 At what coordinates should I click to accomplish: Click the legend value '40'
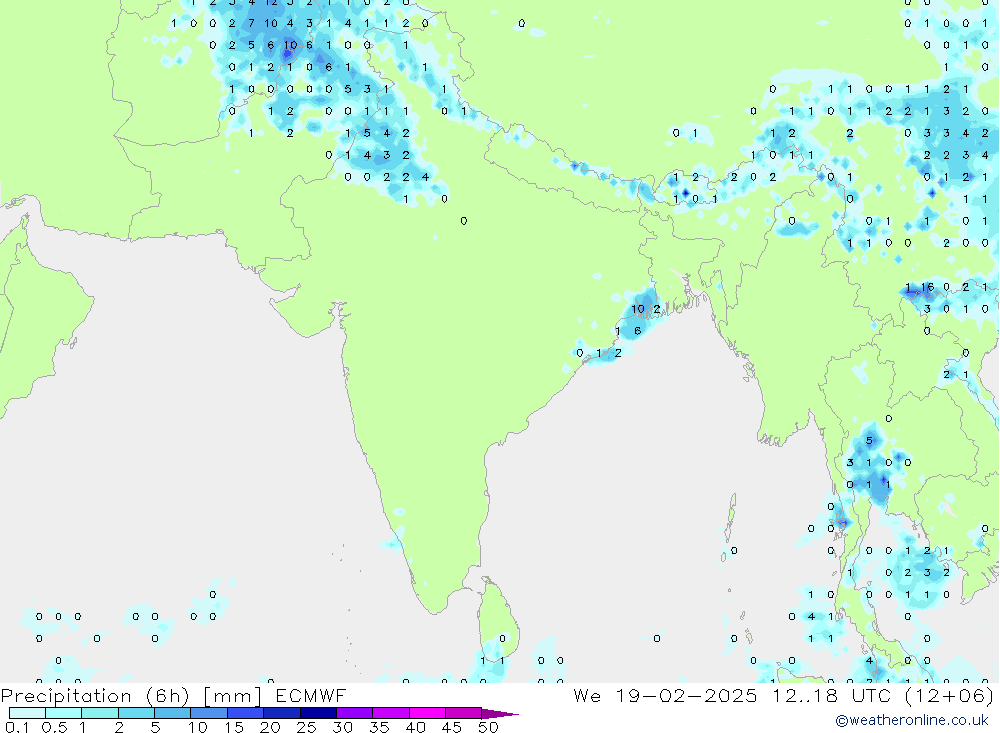(x=416, y=727)
